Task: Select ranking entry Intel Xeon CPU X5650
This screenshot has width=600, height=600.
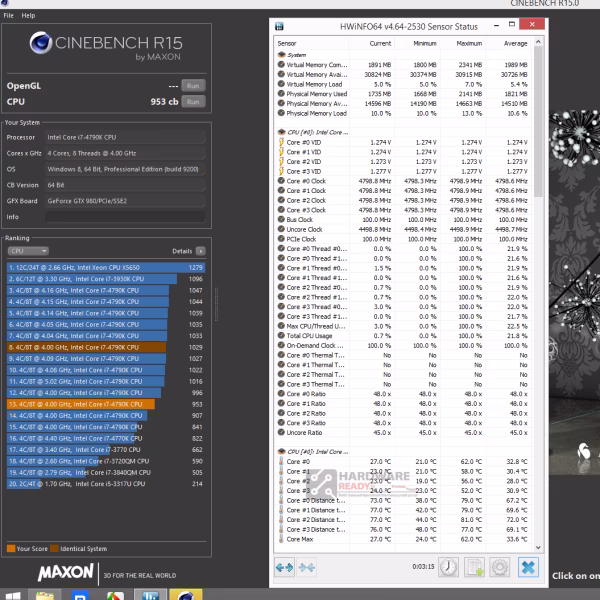Action: point(106,267)
